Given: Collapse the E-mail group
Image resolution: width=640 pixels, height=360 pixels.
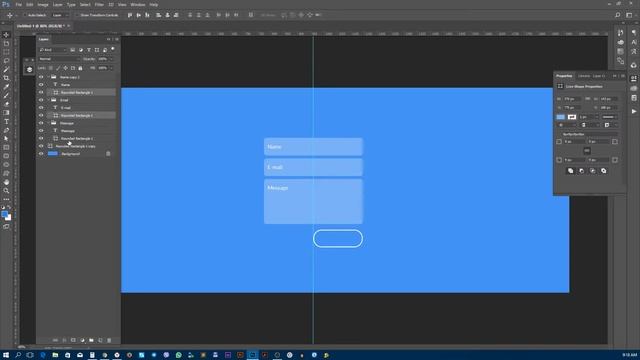Looking at the screenshot, I should [x=49, y=100].
